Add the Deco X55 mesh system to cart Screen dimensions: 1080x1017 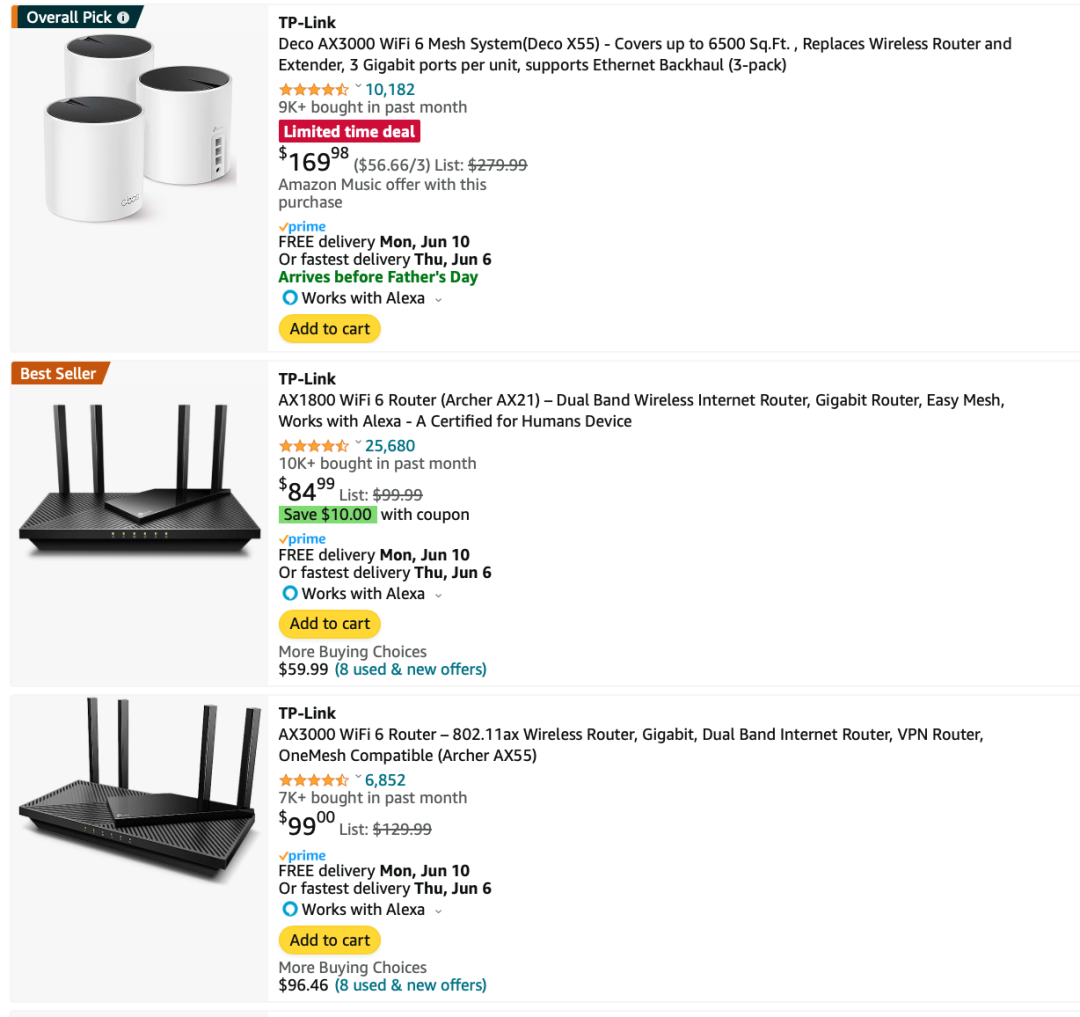coord(329,329)
